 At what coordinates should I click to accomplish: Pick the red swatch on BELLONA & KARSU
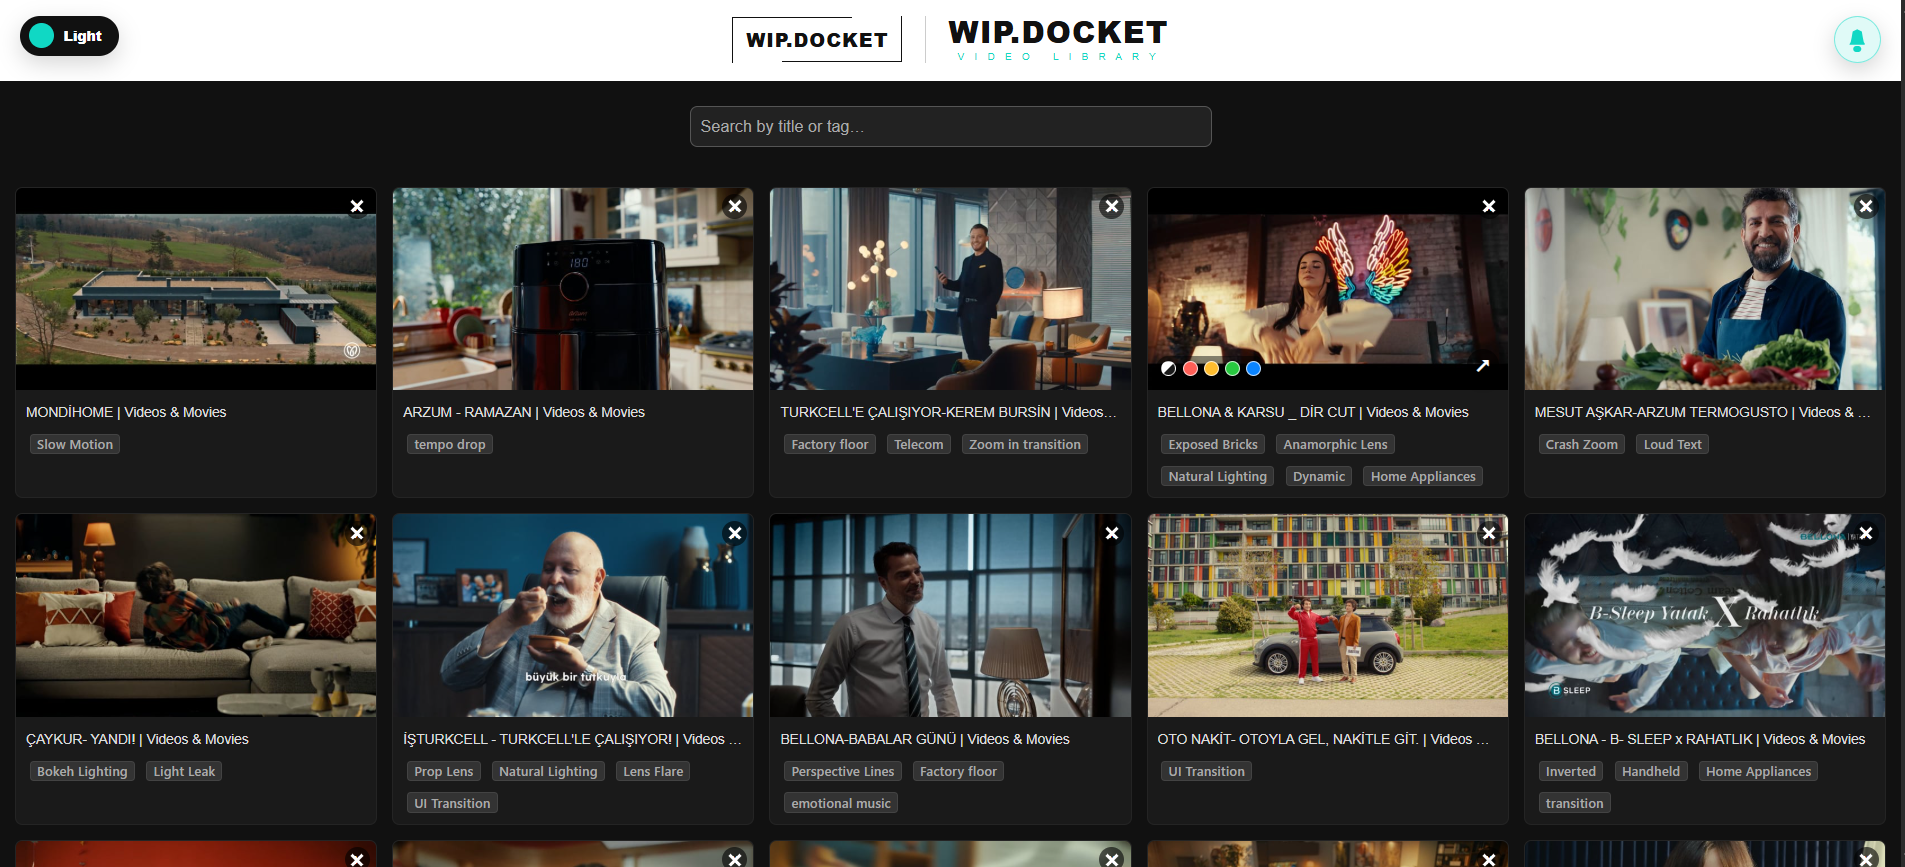click(x=1190, y=368)
